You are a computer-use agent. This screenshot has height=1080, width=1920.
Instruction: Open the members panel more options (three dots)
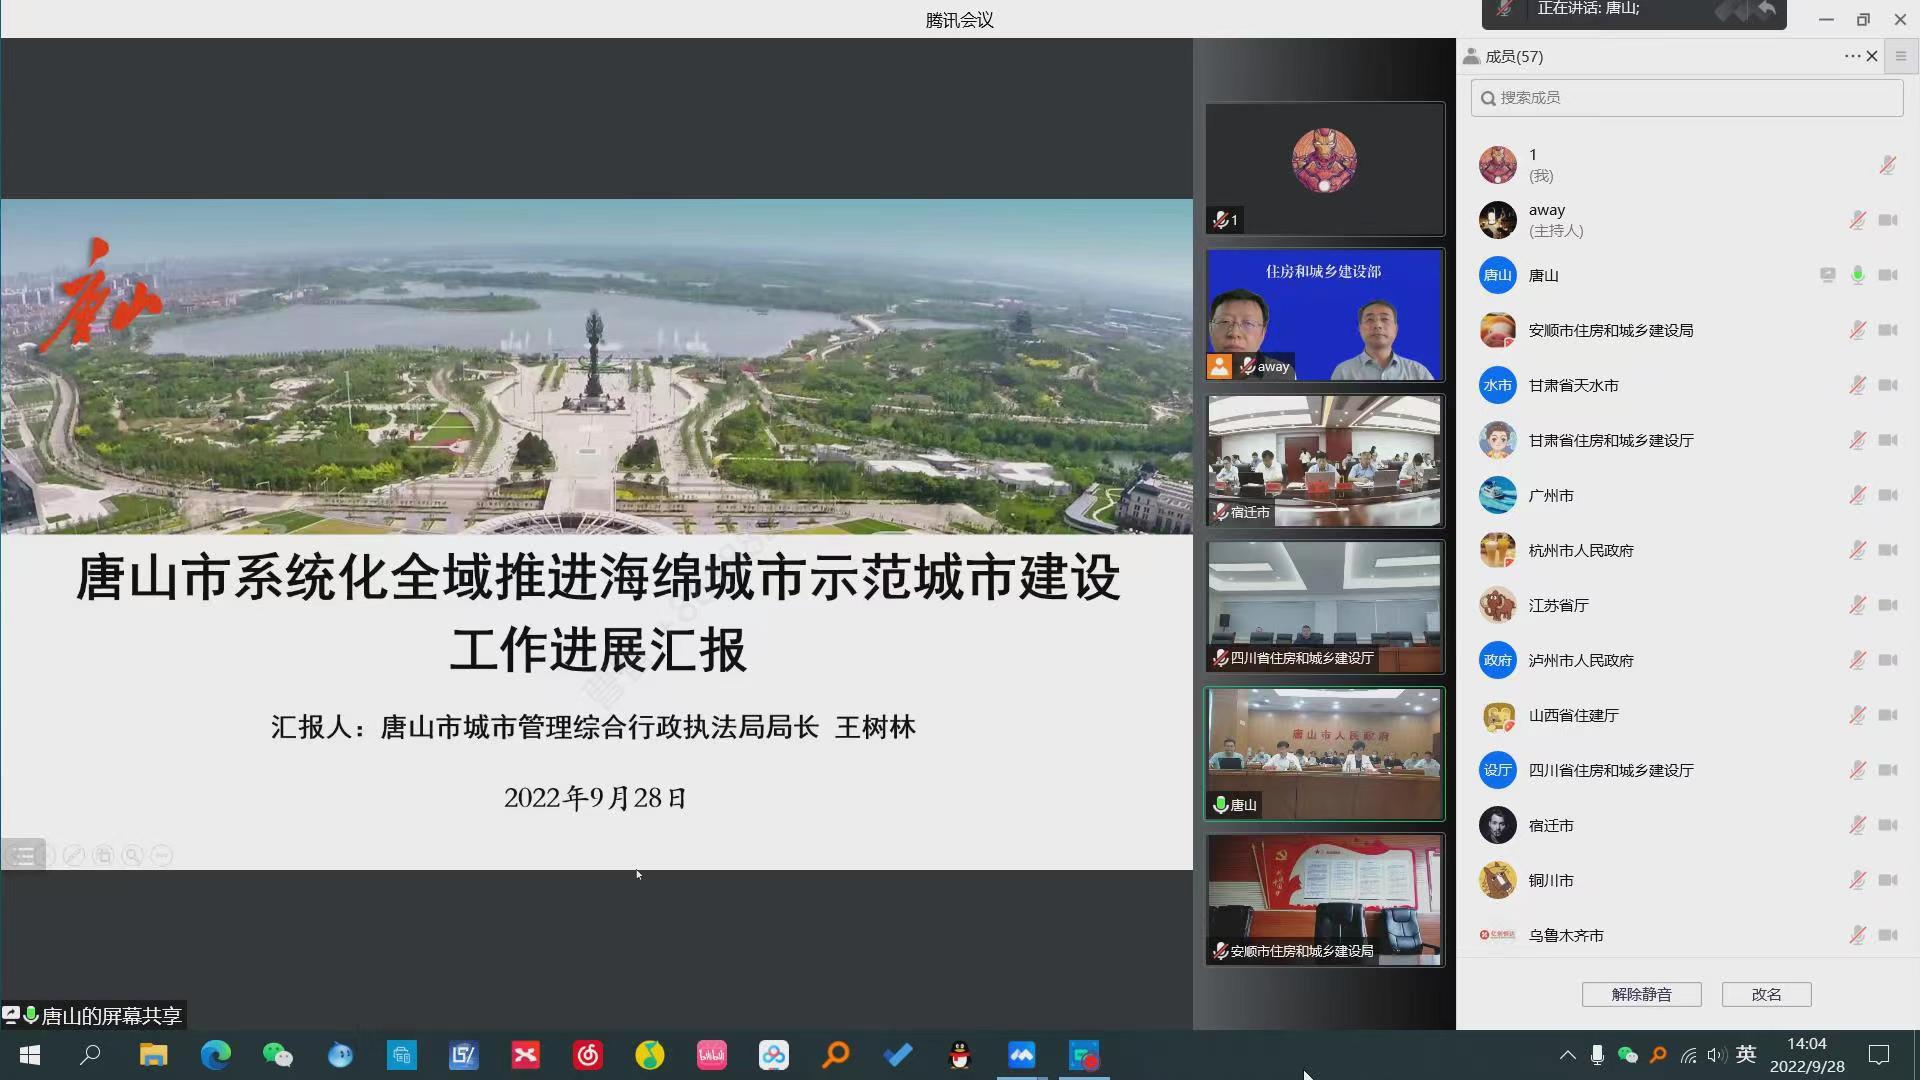coord(1852,56)
